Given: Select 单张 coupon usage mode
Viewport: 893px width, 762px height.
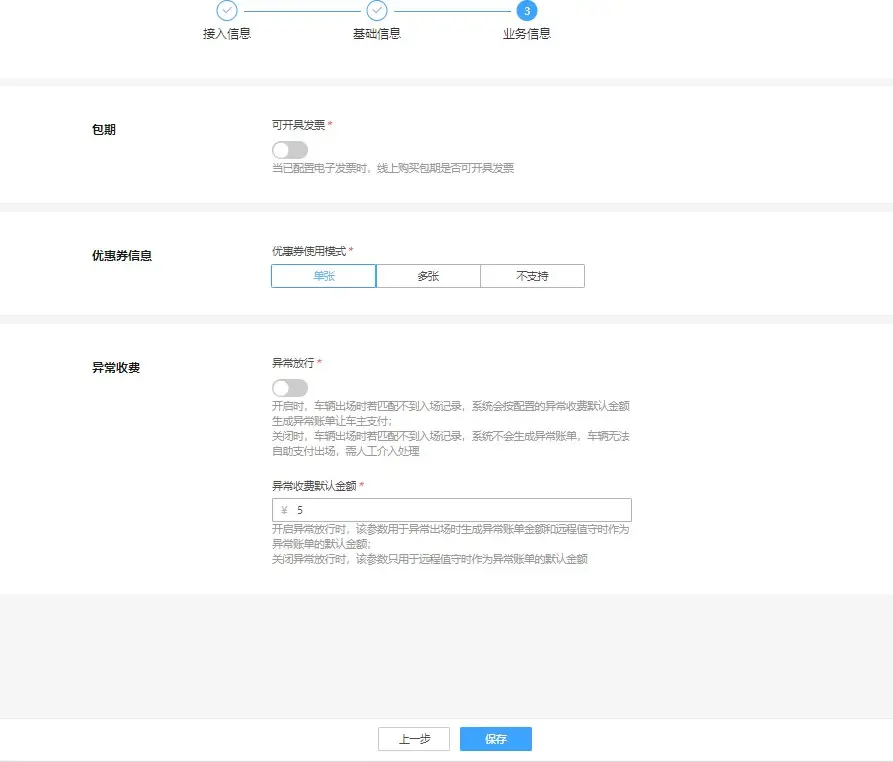Looking at the screenshot, I should point(323,276).
